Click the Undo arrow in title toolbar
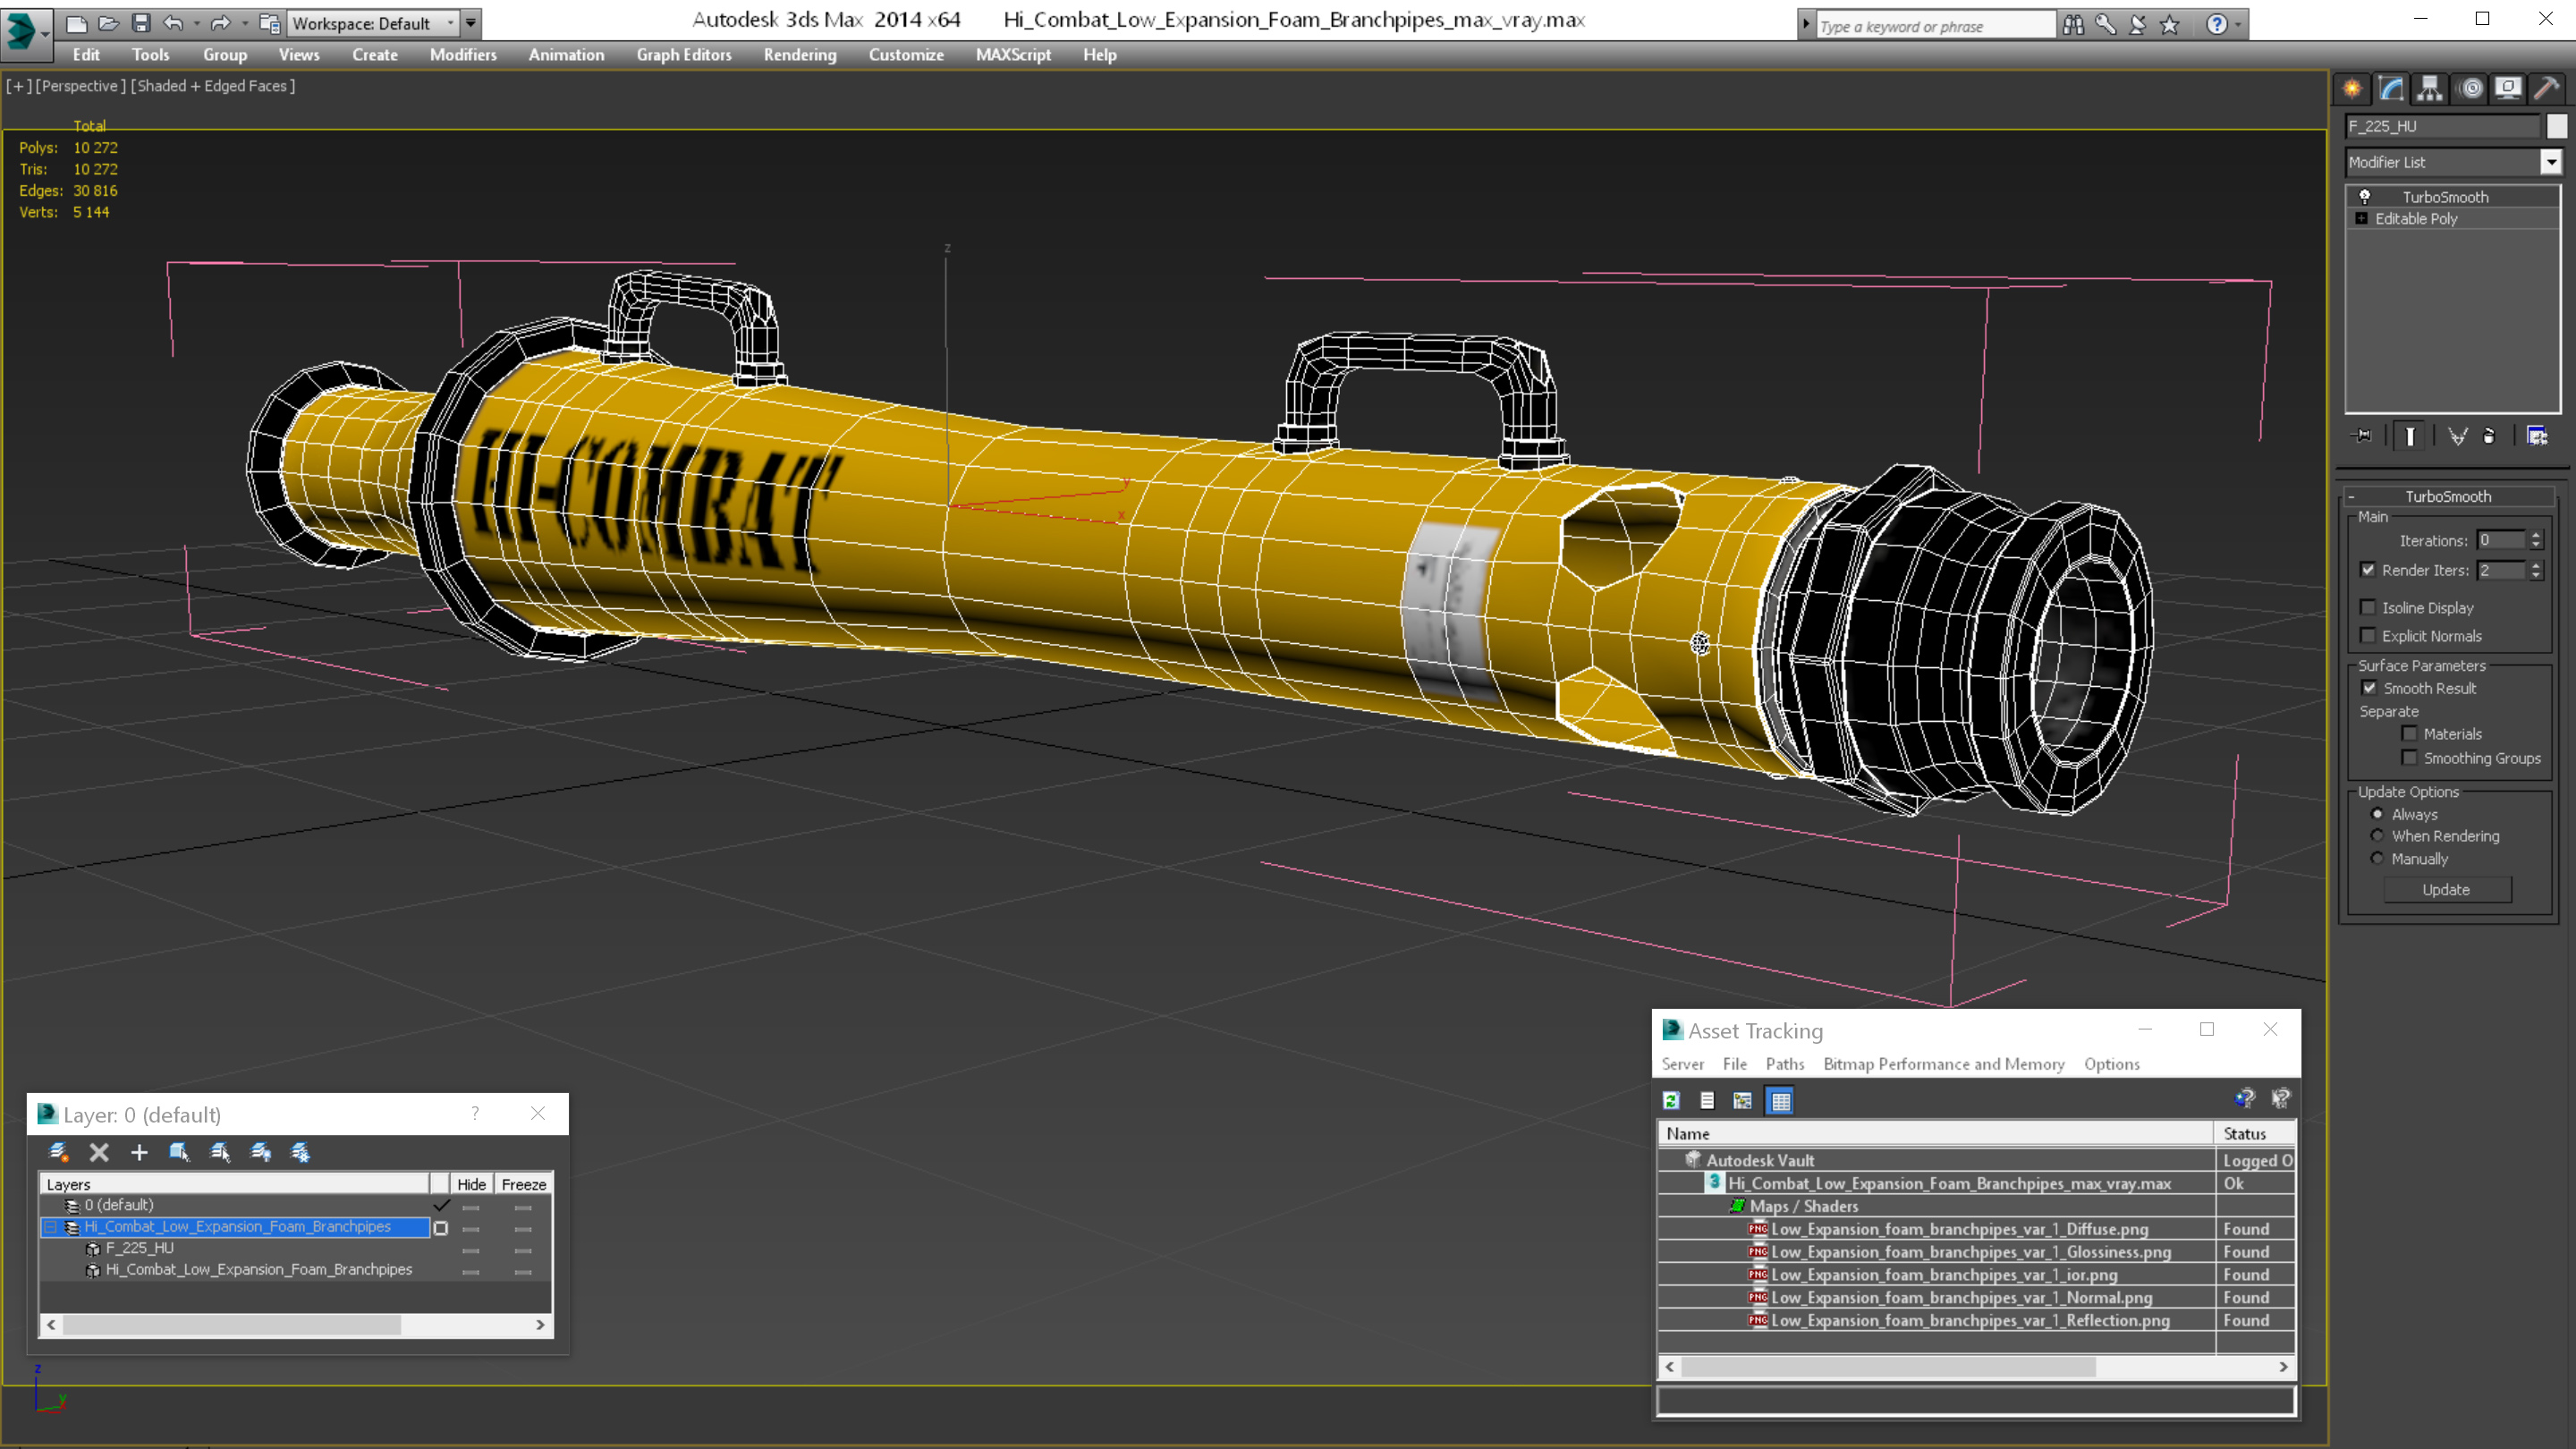2576x1449 pixels. (174, 22)
